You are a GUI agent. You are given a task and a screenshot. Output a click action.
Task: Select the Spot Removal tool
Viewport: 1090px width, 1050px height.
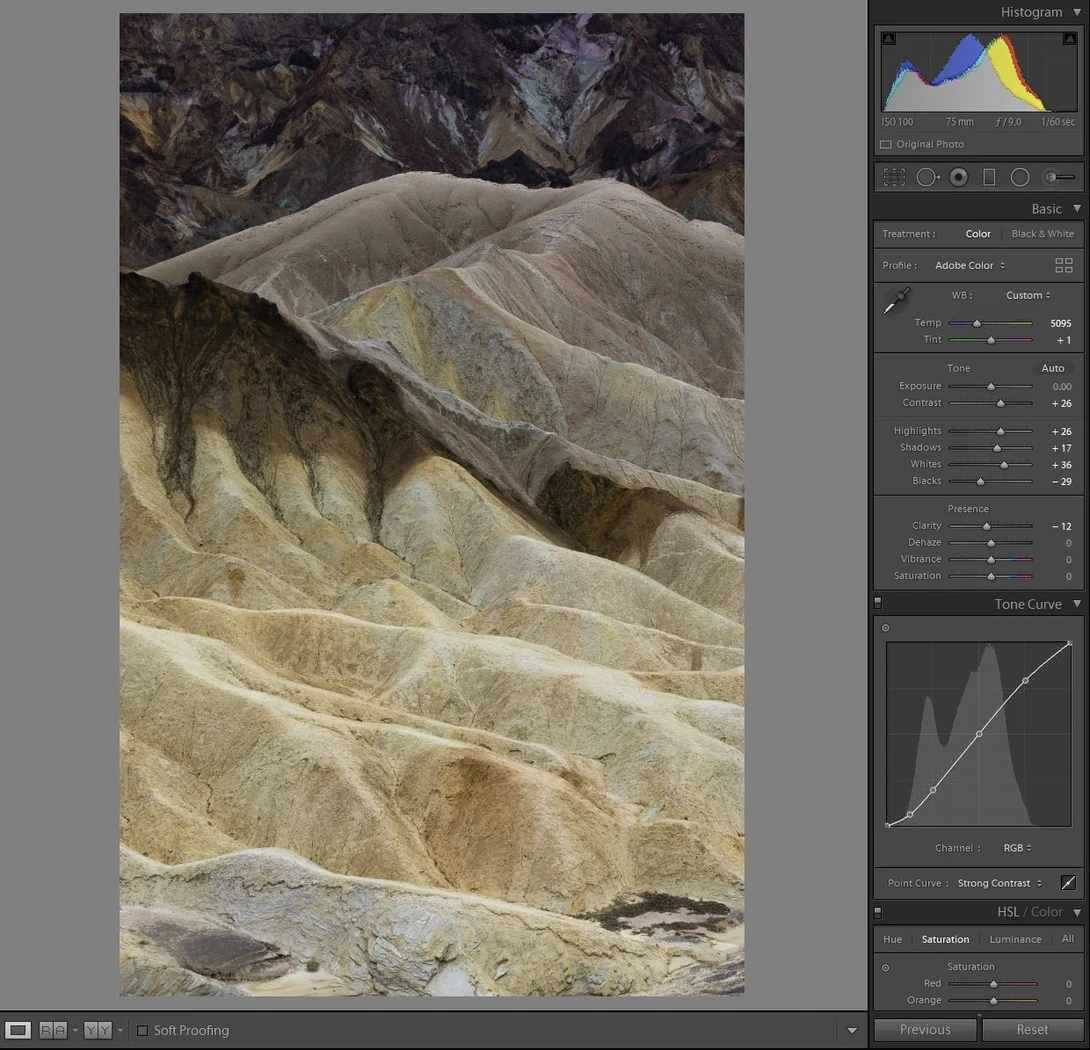click(x=927, y=177)
